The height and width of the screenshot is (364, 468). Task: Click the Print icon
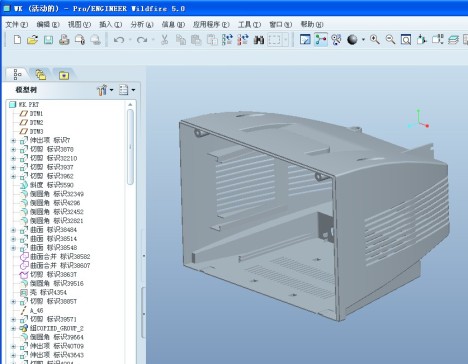click(x=64, y=40)
